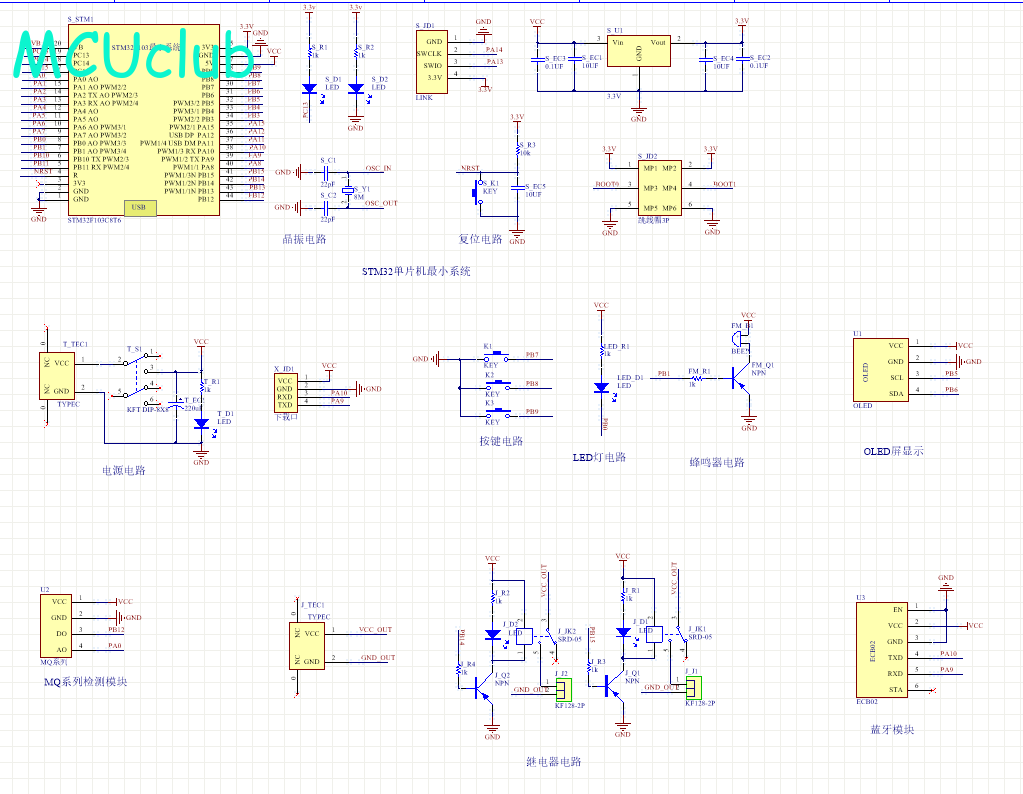The width and height of the screenshot is (1023, 794).
Task: Select the S_JD1 LINK debug connector
Action: 431,62
